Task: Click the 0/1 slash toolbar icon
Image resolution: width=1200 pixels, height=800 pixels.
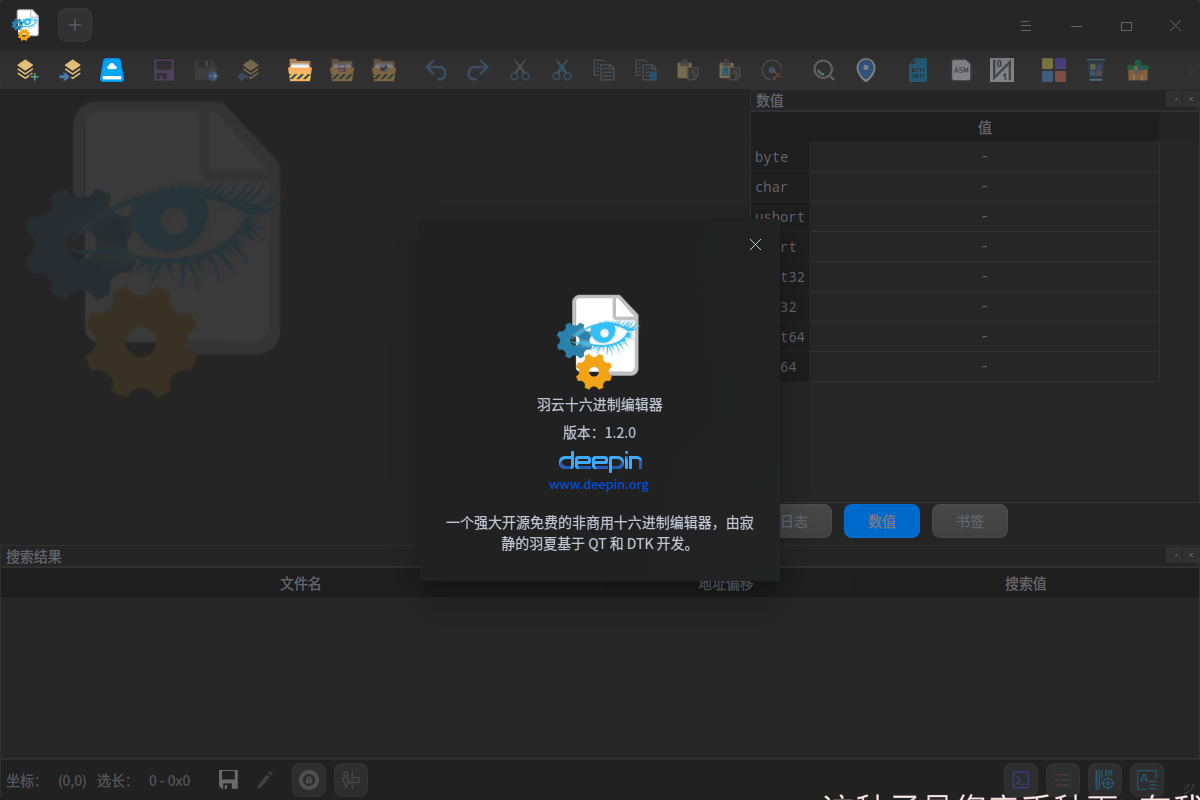Action: pos(1002,70)
